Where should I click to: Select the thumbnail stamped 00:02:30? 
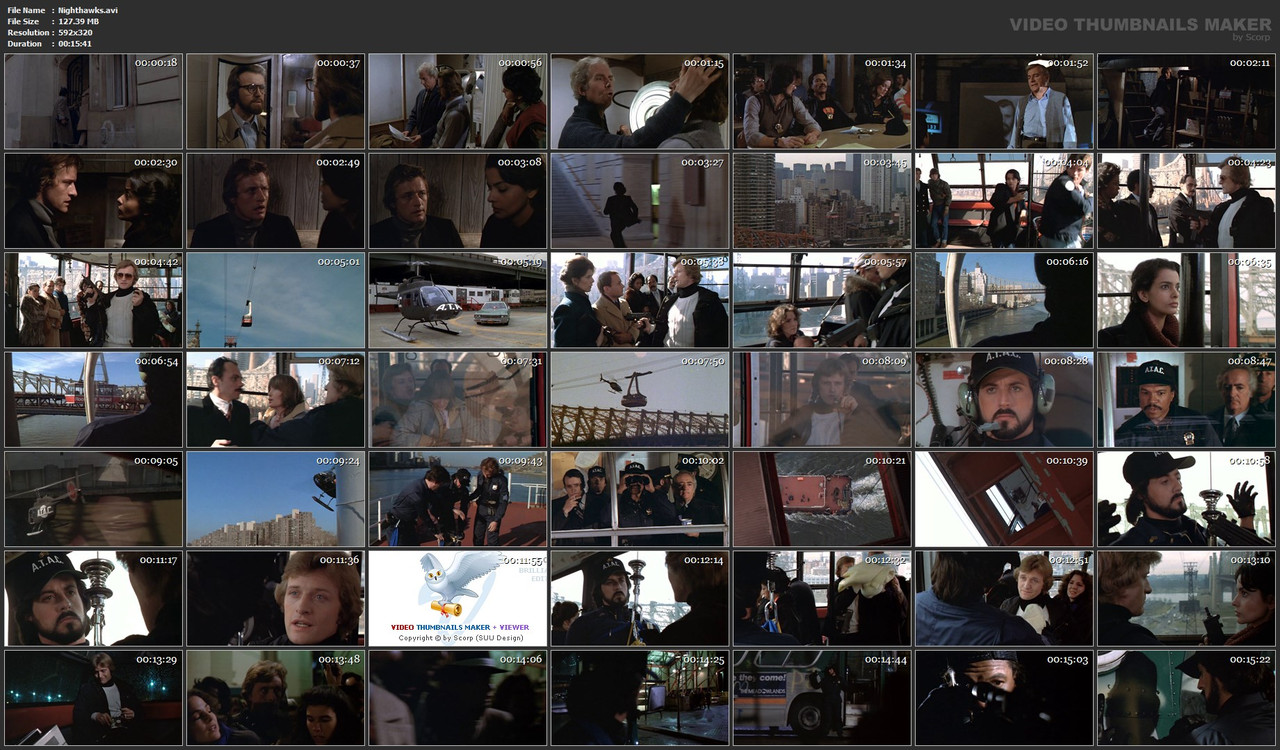(x=93, y=200)
